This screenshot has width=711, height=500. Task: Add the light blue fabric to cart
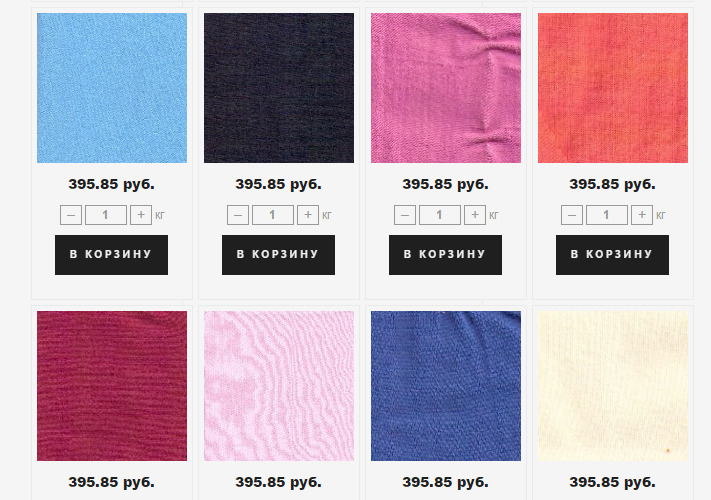coord(112,255)
